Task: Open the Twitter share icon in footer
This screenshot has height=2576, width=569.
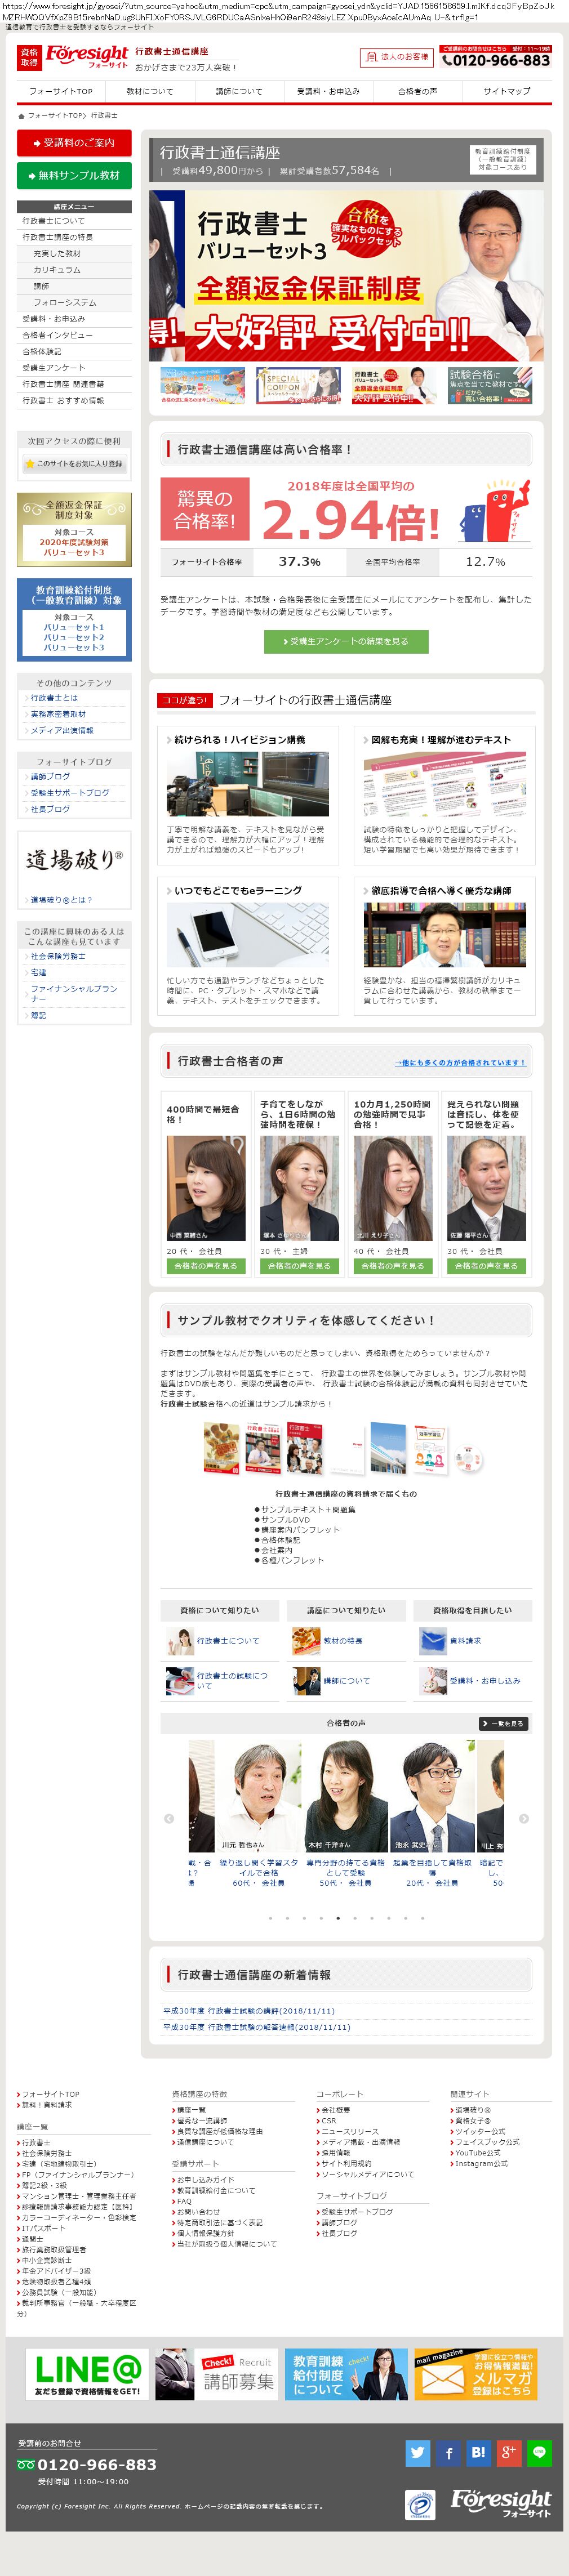Action: point(418,2452)
